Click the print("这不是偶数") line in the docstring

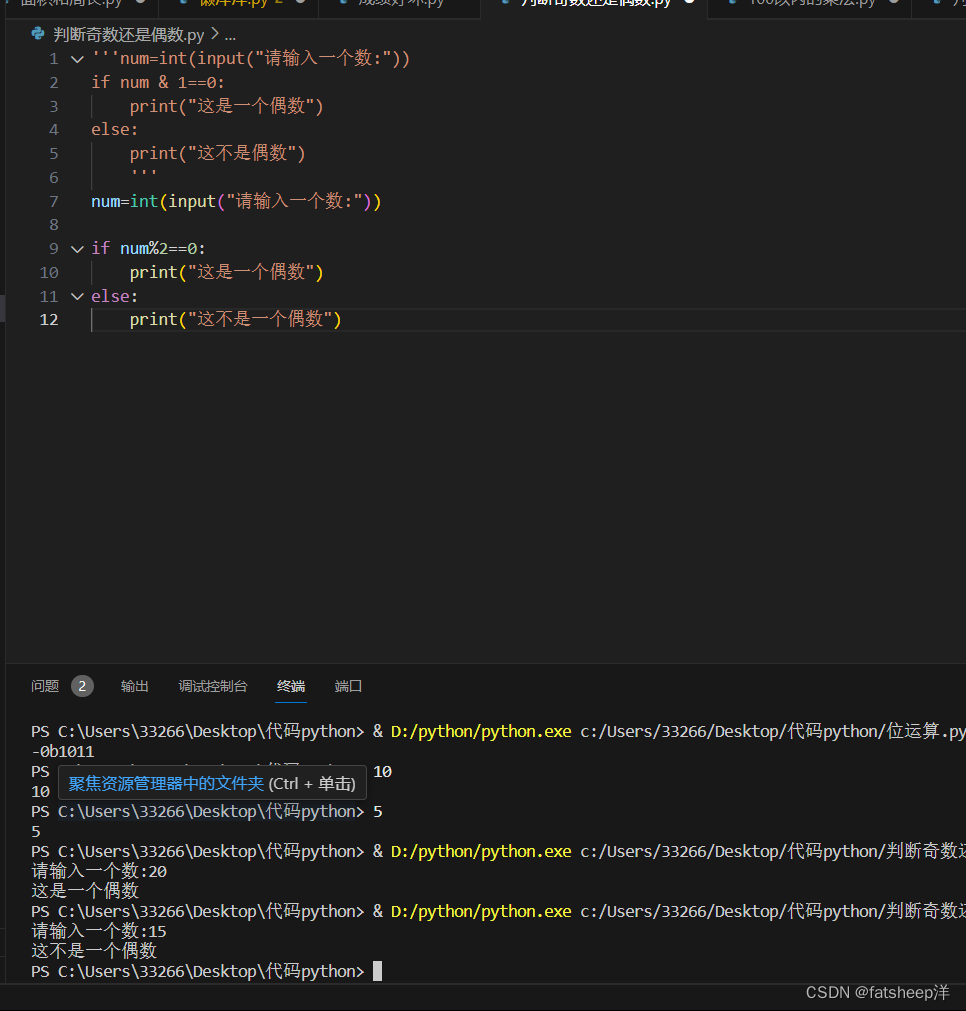(x=217, y=153)
